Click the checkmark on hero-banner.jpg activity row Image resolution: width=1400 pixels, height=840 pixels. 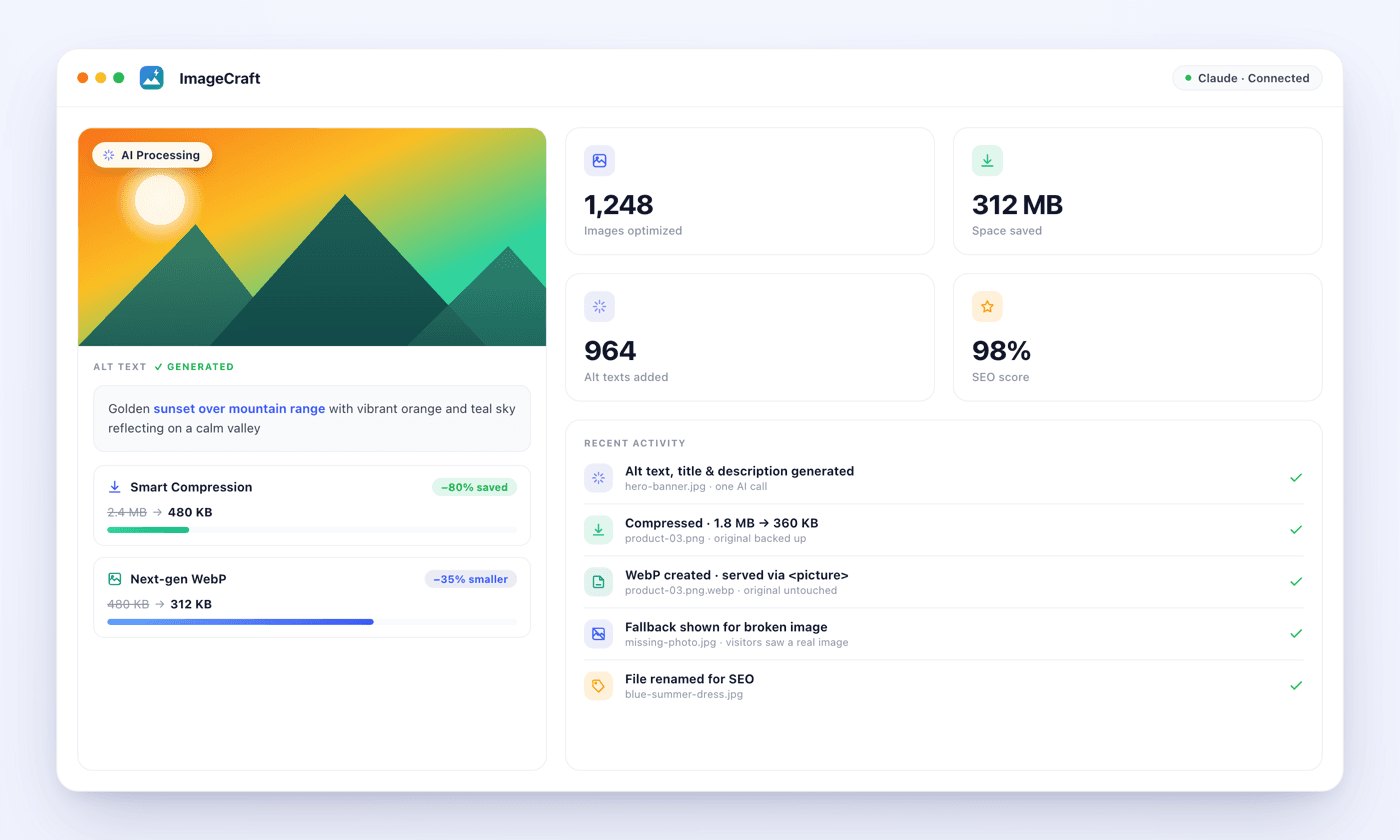click(x=1296, y=478)
